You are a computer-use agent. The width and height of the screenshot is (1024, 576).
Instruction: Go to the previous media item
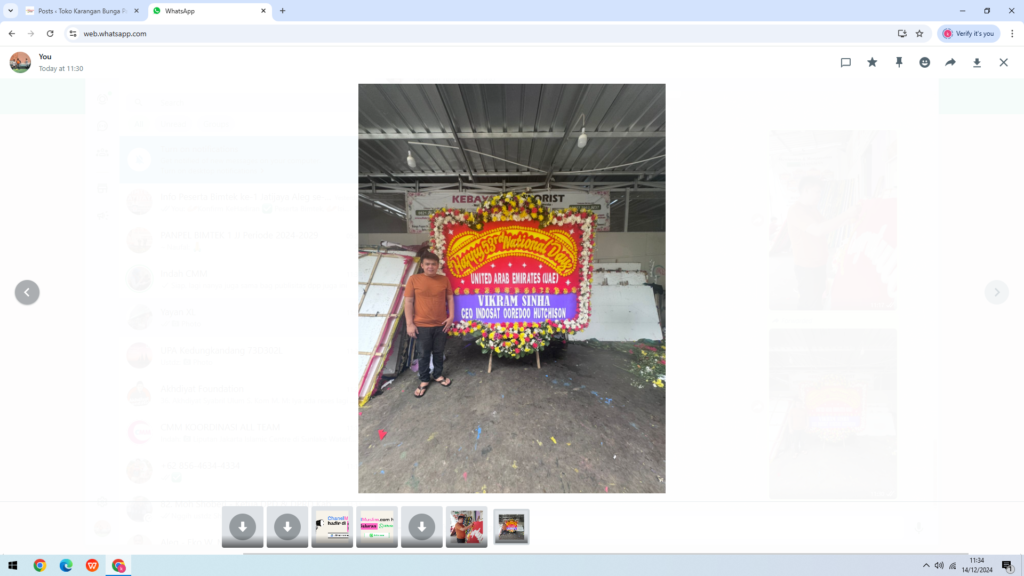(27, 292)
